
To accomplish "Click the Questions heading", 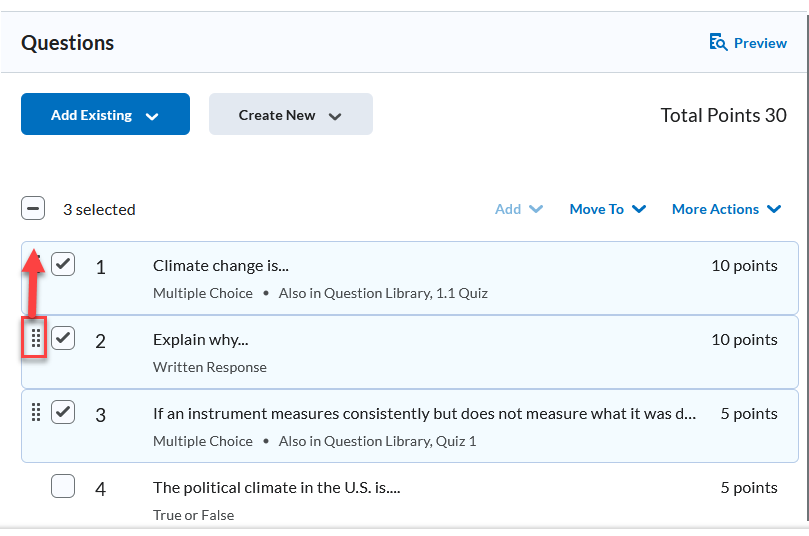I will (68, 43).
